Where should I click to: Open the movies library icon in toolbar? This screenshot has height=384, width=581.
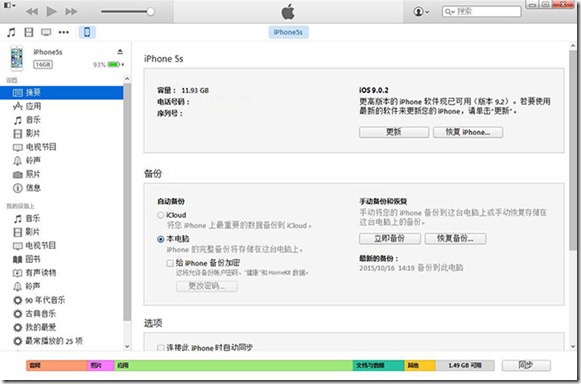[x=29, y=32]
